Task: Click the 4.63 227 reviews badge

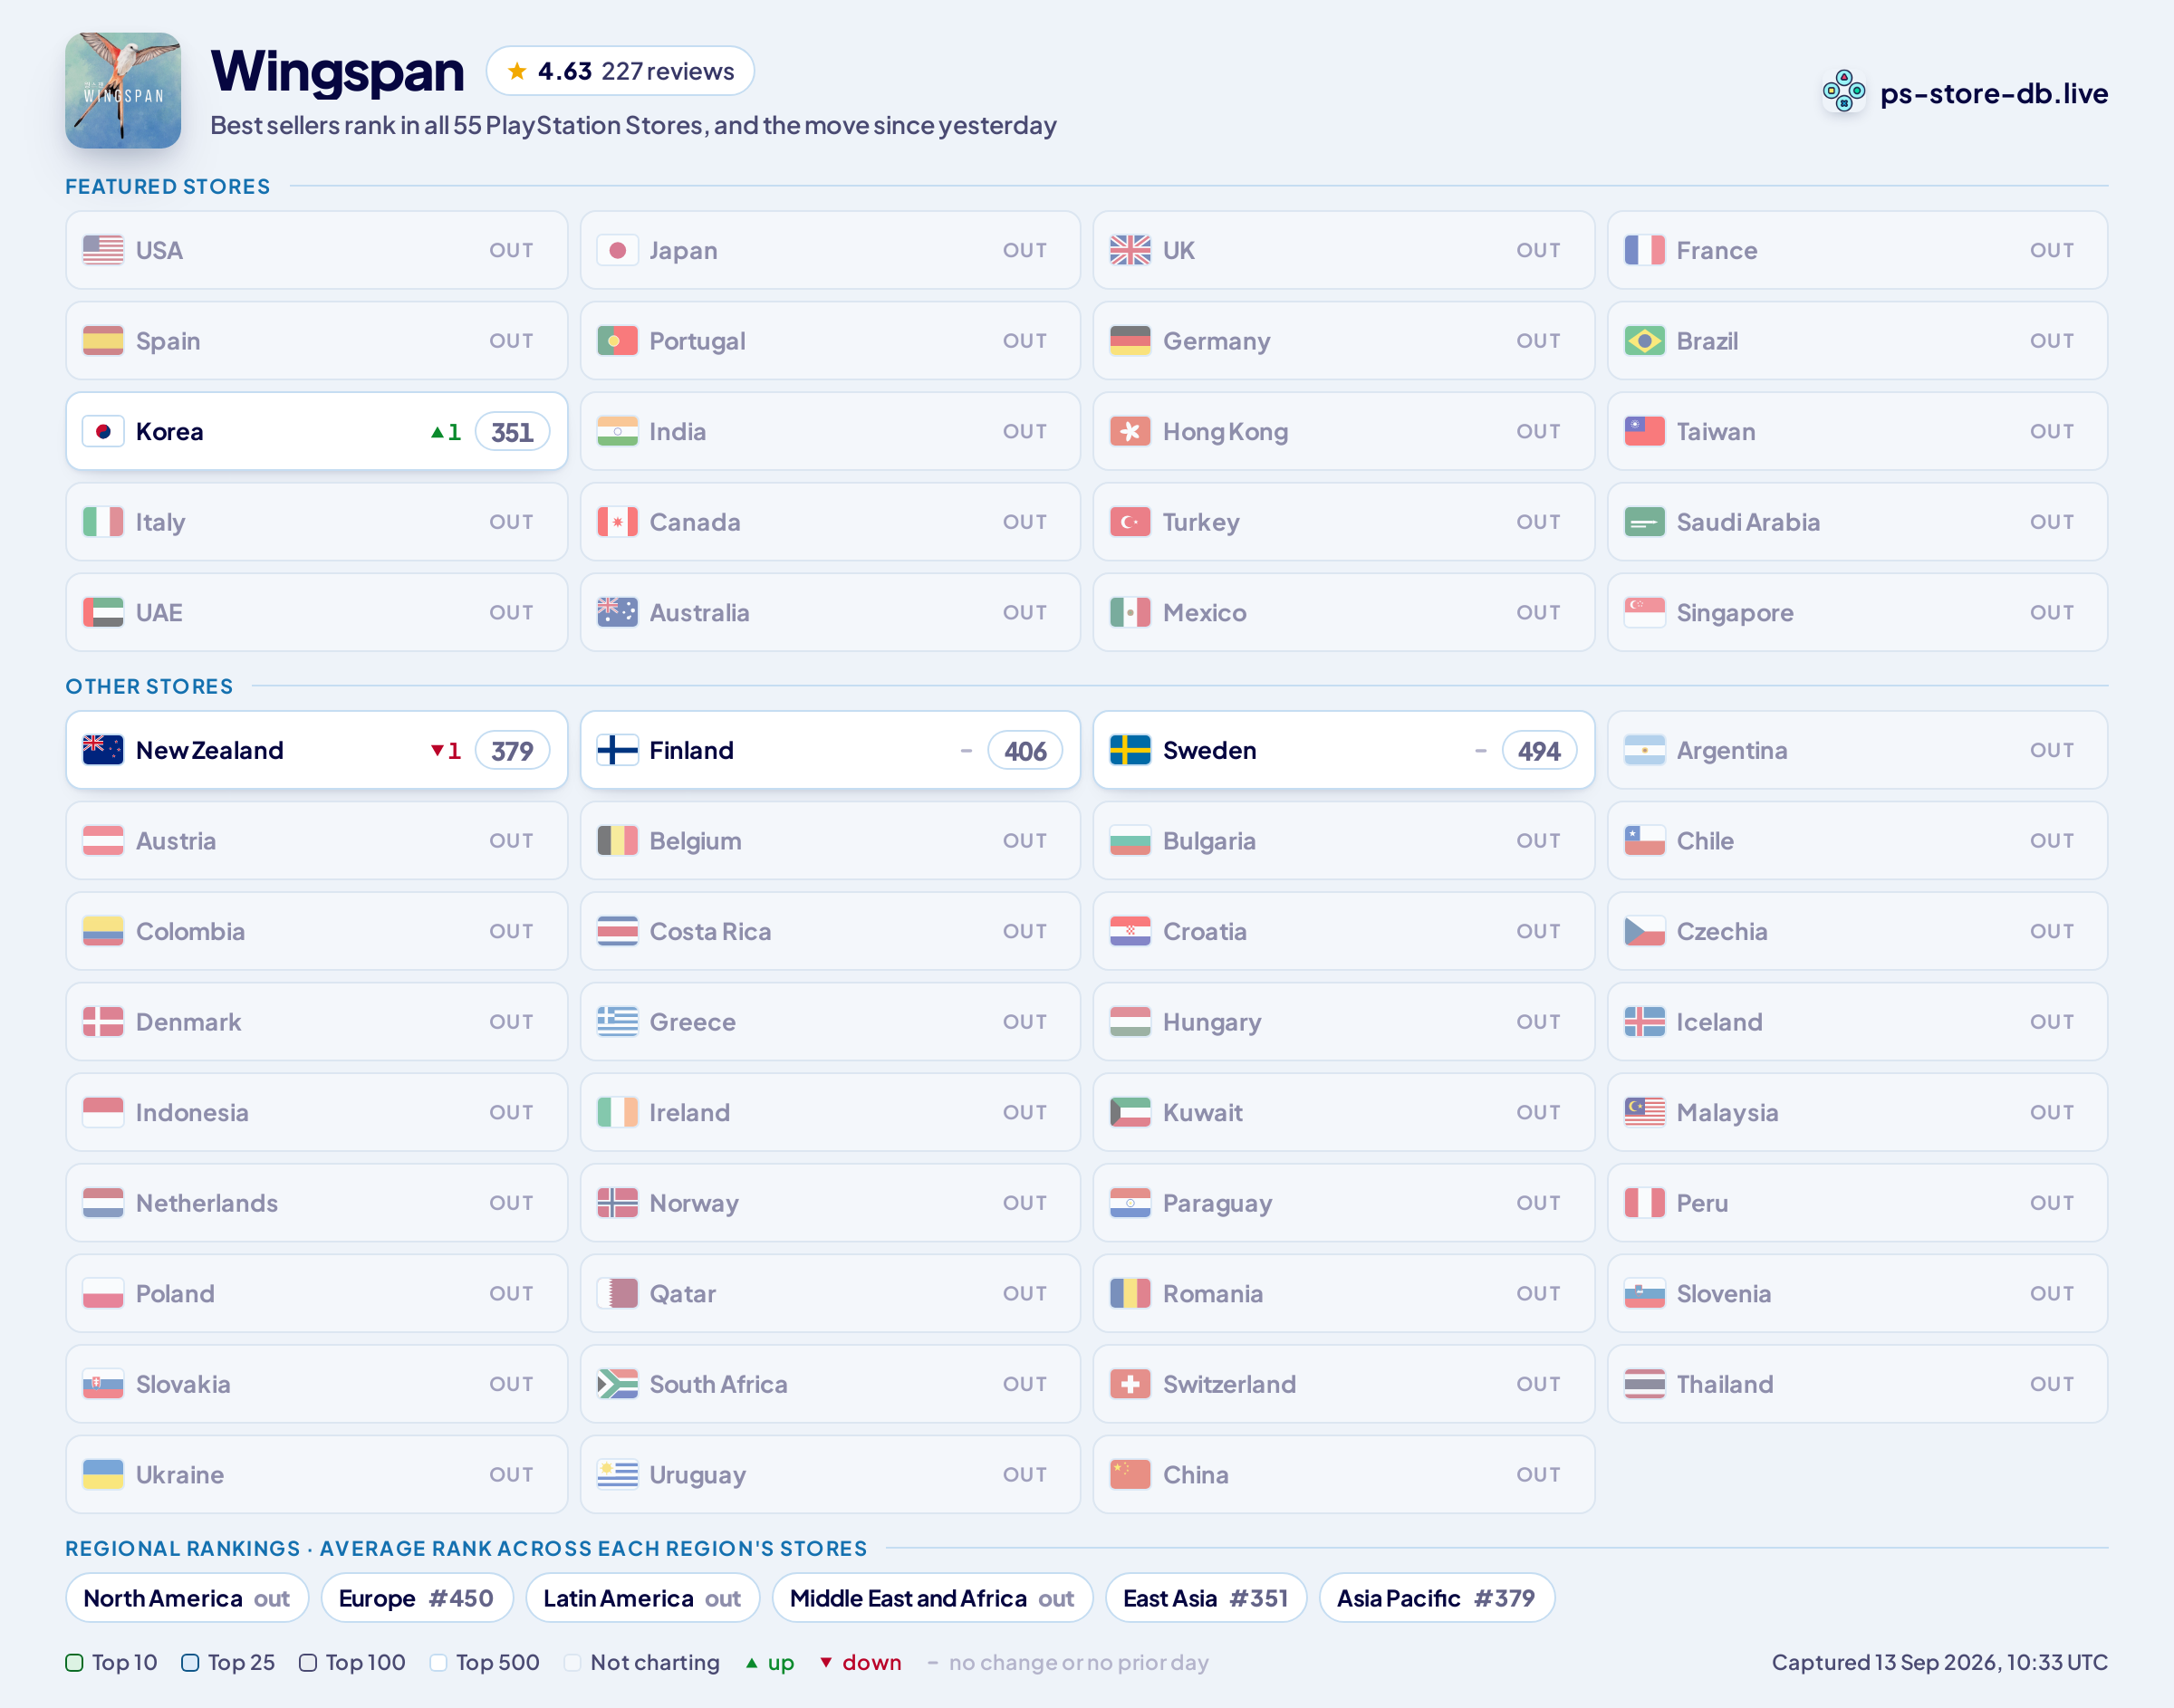Action: point(620,71)
